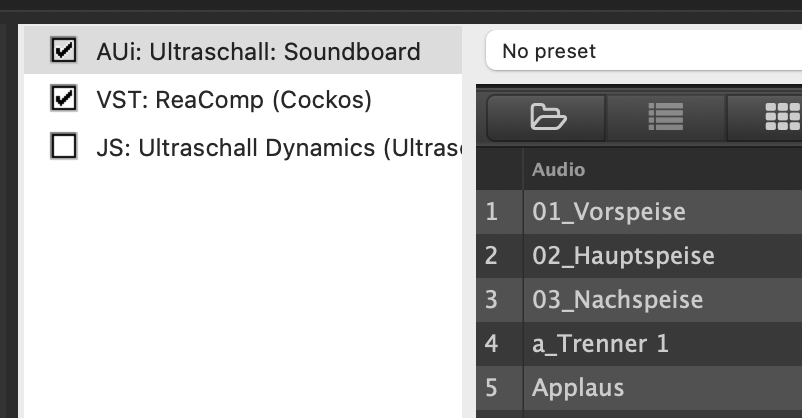The width and height of the screenshot is (802, 418).
Task: Click the row number 4 cell
Action: click(491, 344)
